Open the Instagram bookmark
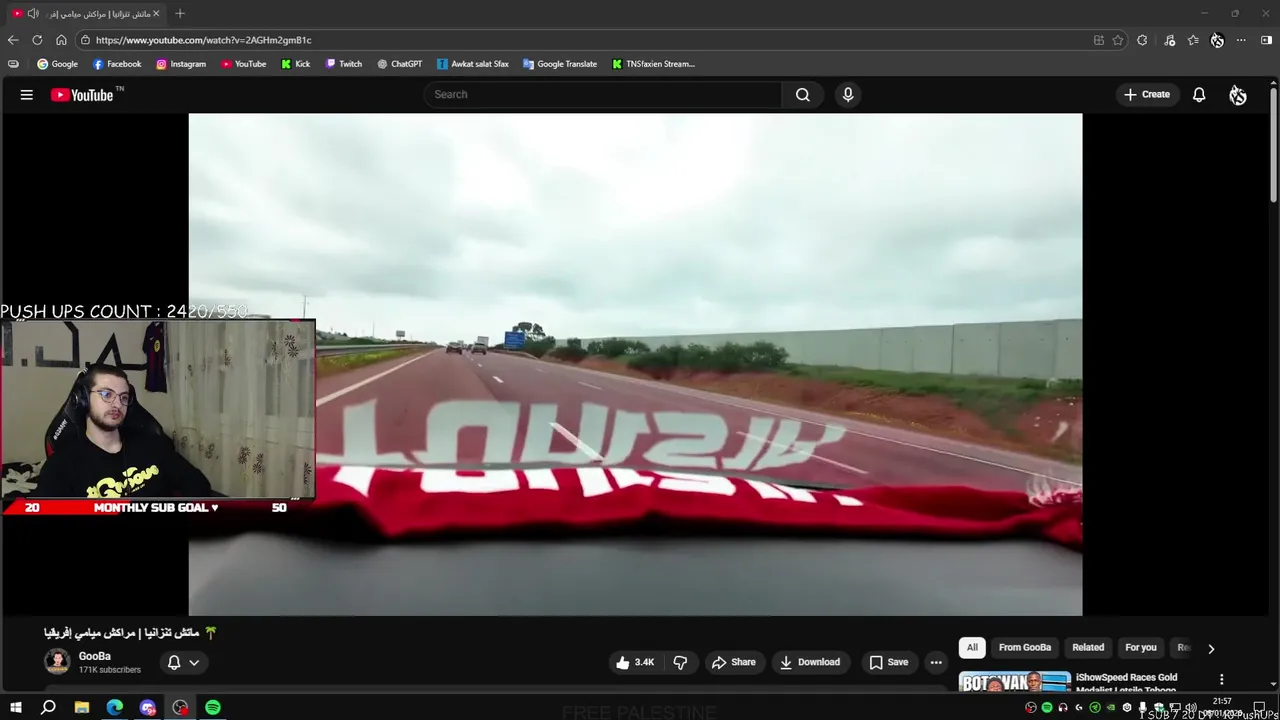The height and width of the screenshot is (720, 1280). coord(181,64)
